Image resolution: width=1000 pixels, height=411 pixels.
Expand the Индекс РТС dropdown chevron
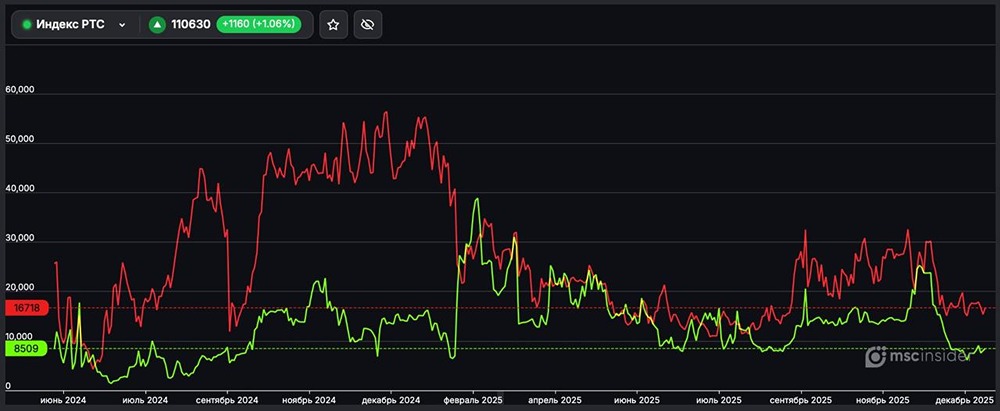click(x=122, y=25)
